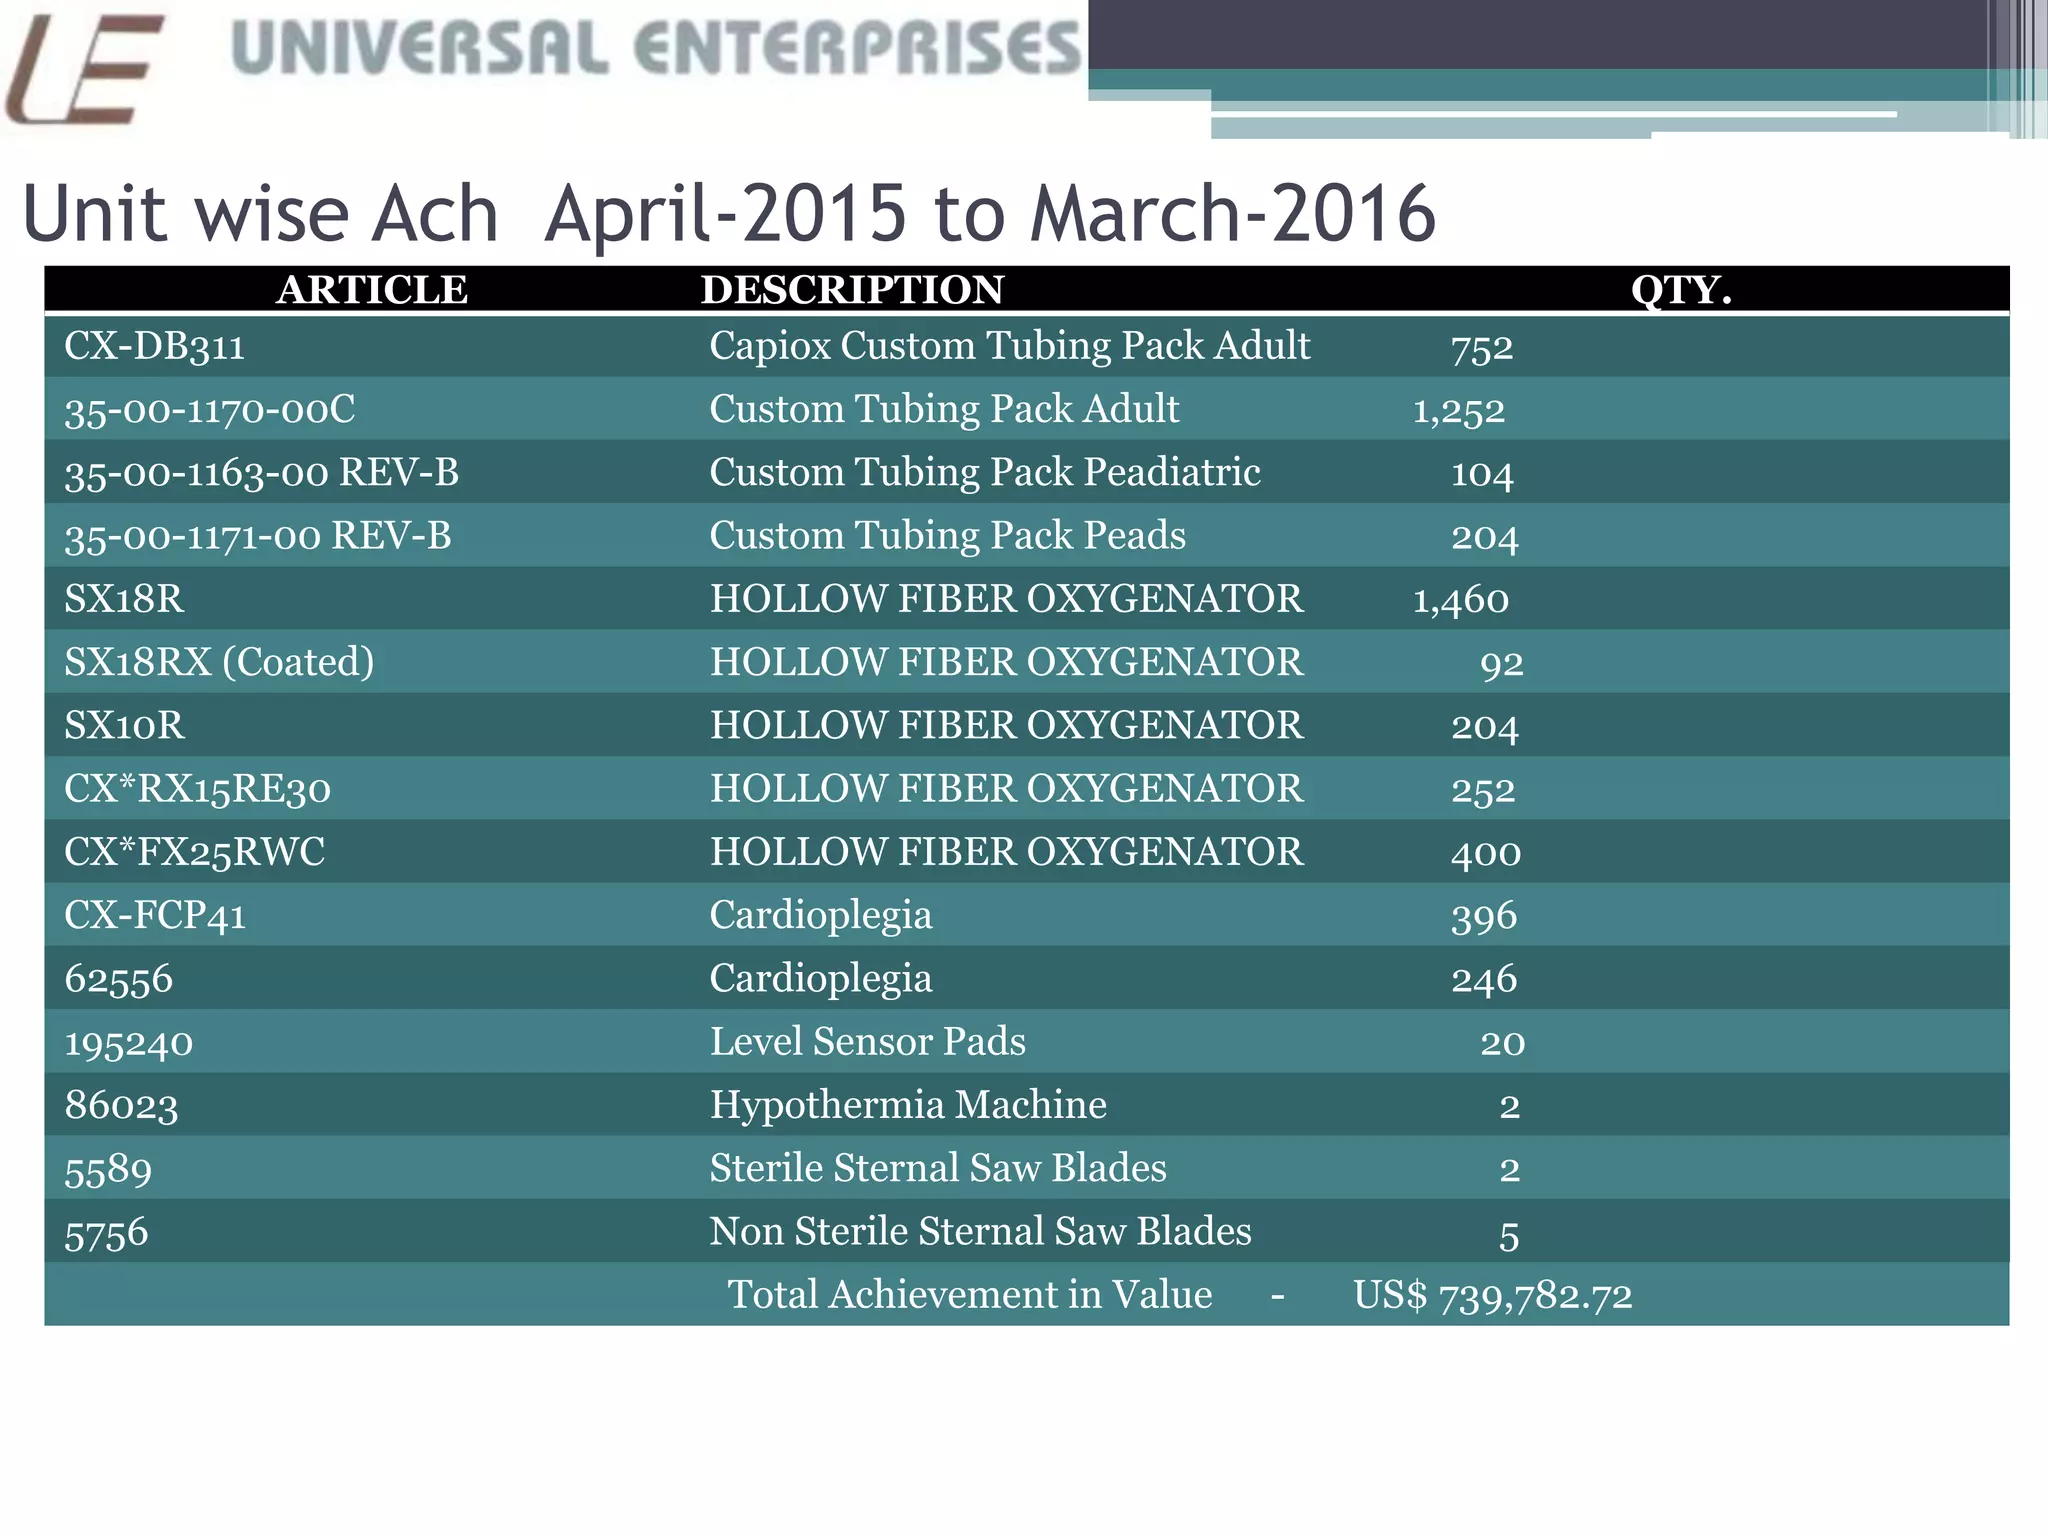Select 'Custom Tubing Pack Peadiatric' description
This screenshot has width=2048, height=1536.
tap(985, 472)
